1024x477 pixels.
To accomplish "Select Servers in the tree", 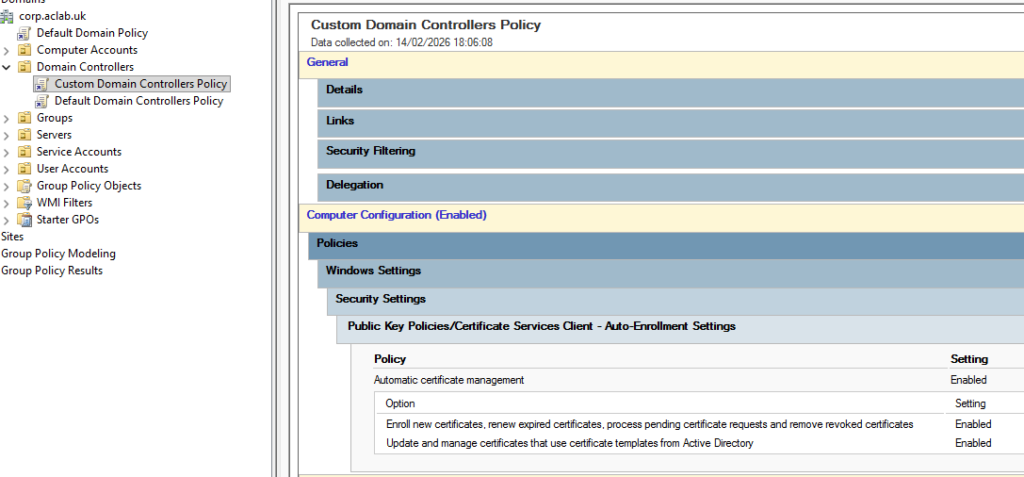I will click(54, 135).
